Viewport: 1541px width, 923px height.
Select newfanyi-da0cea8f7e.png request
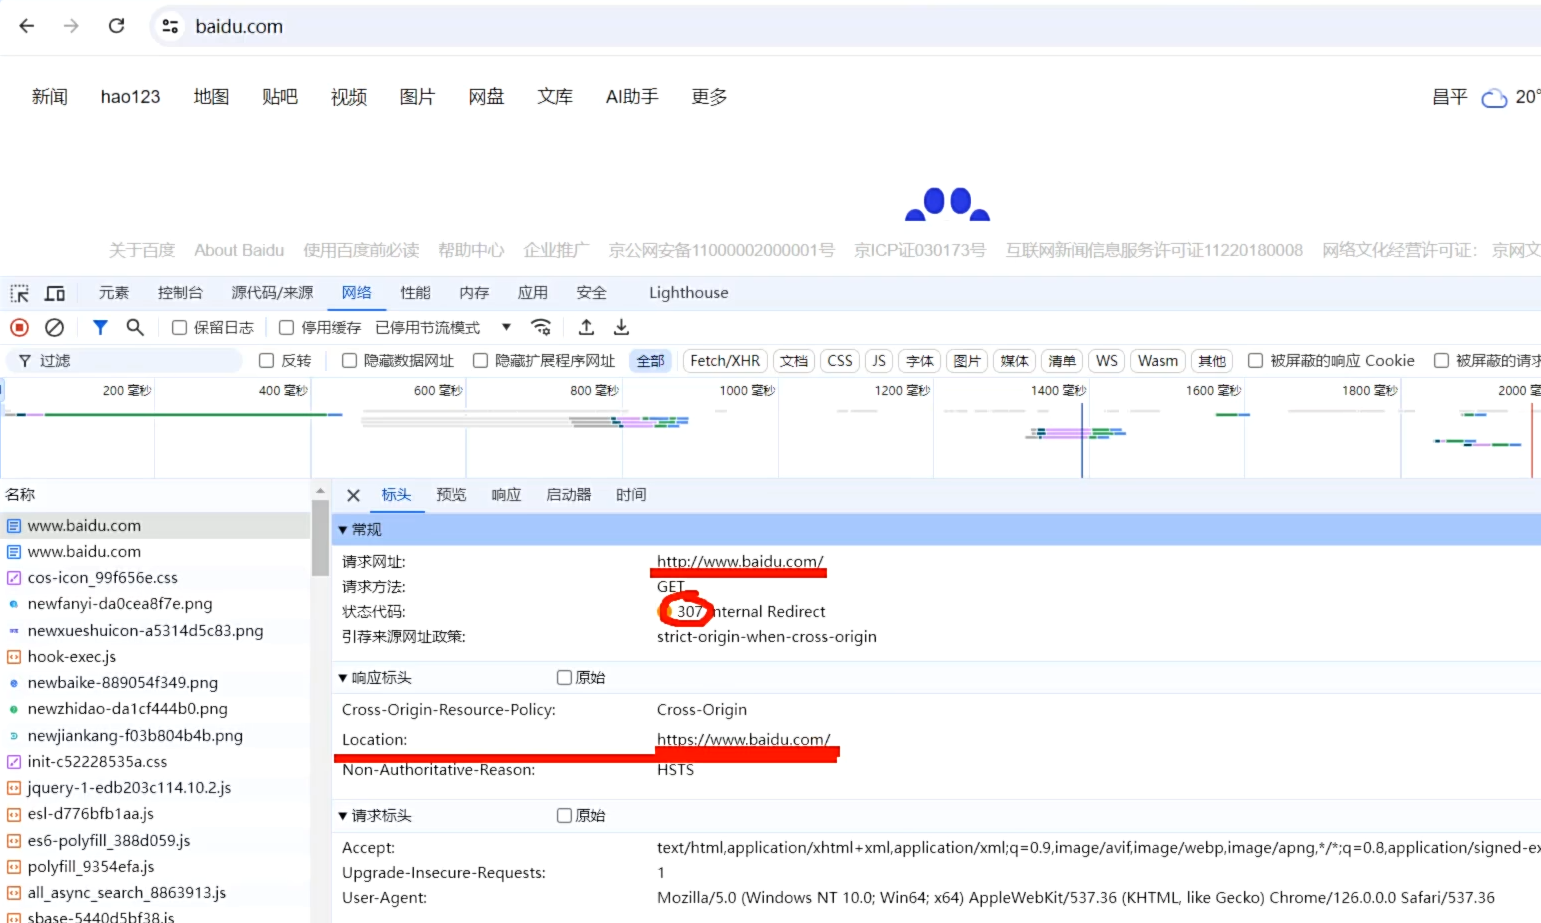(156, 604)
